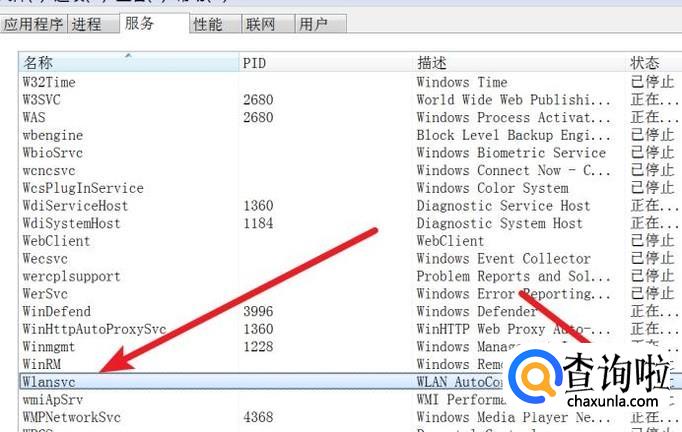Open the 用户 tab

[x=314, y=24]
